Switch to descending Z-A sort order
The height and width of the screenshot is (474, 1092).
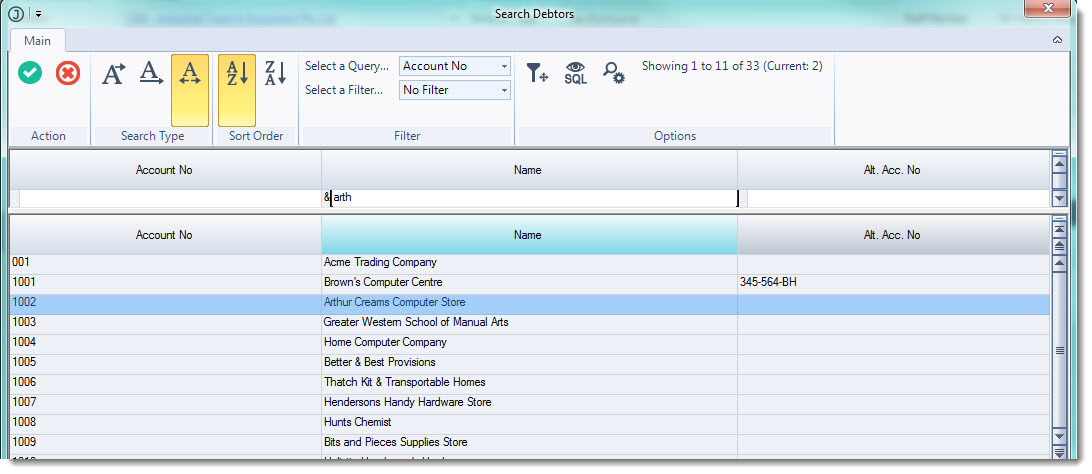tap(275, 73)
